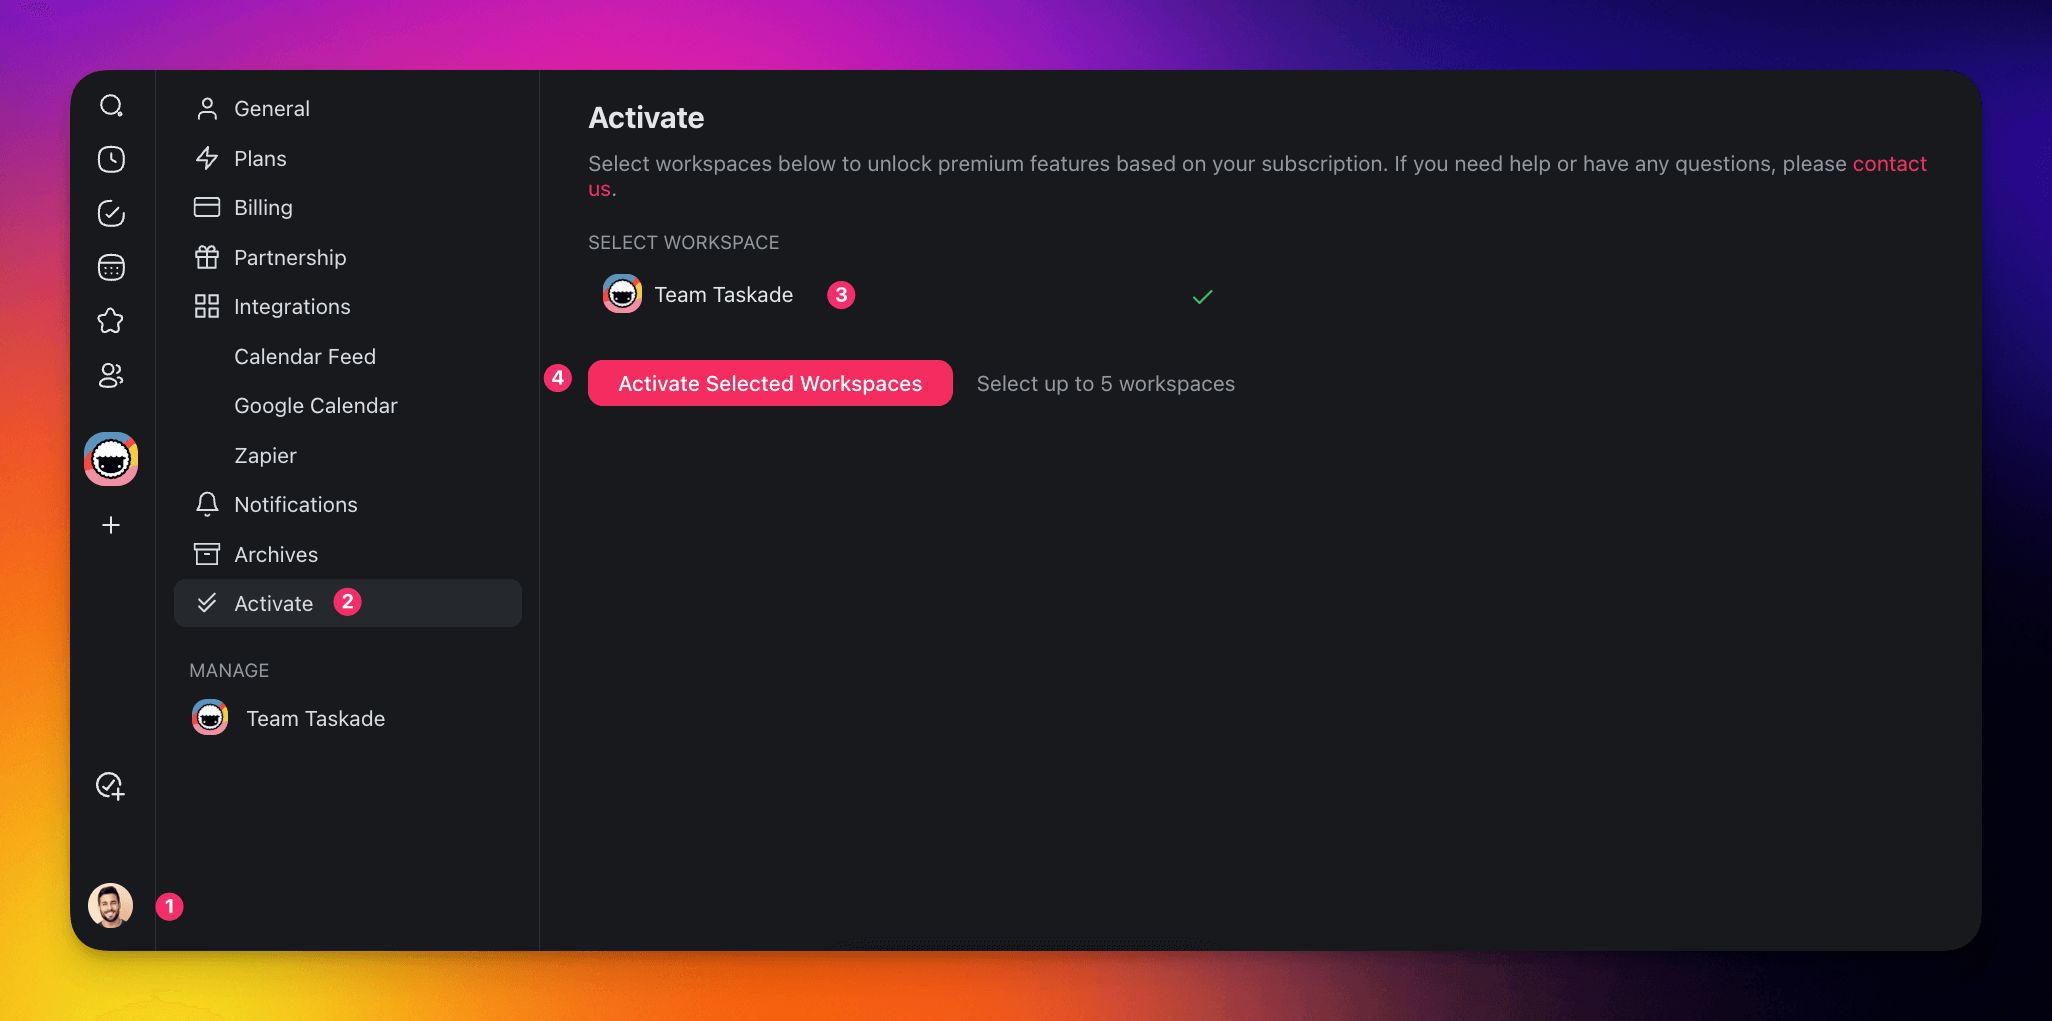
Task: Toggle the Team Taskade workspace checkmark
Action: (x=1202, y=296)
